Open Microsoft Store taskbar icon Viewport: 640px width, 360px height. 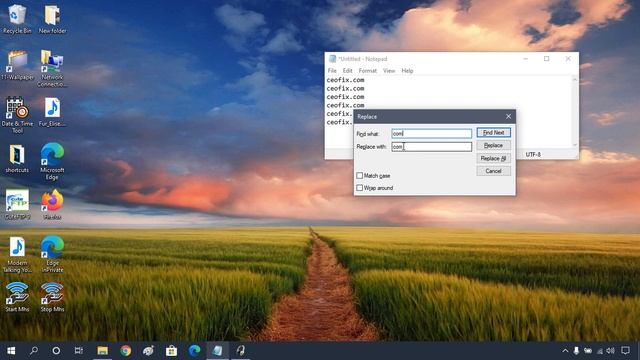click(x=171, y=351)
